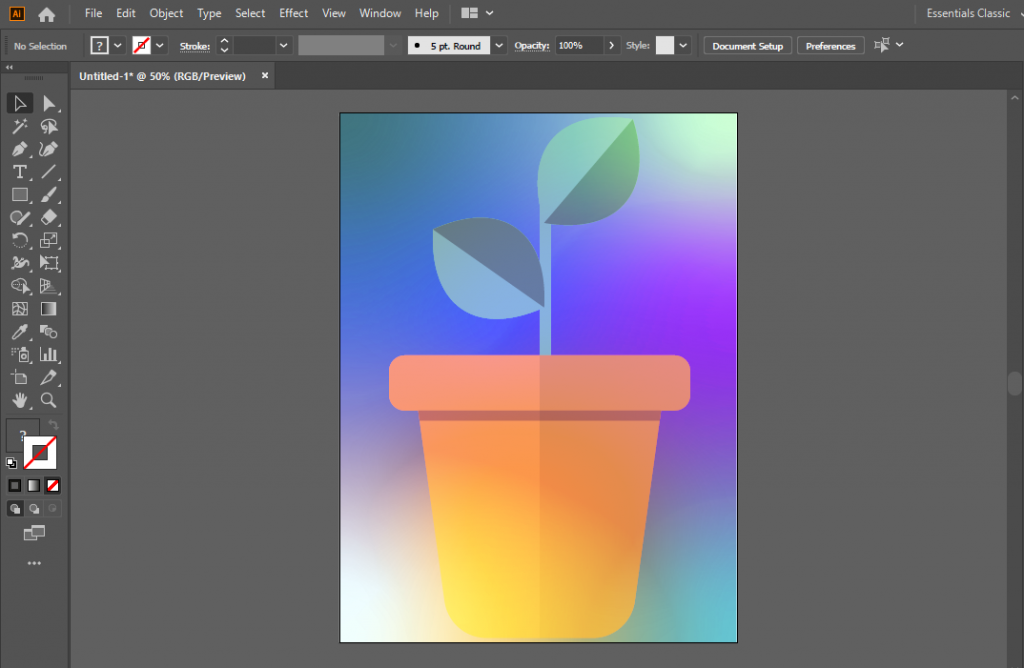The image size is (1024, 668).
Task: Open the Style dropdown in the control bar
Action: [x=683, y=45]
